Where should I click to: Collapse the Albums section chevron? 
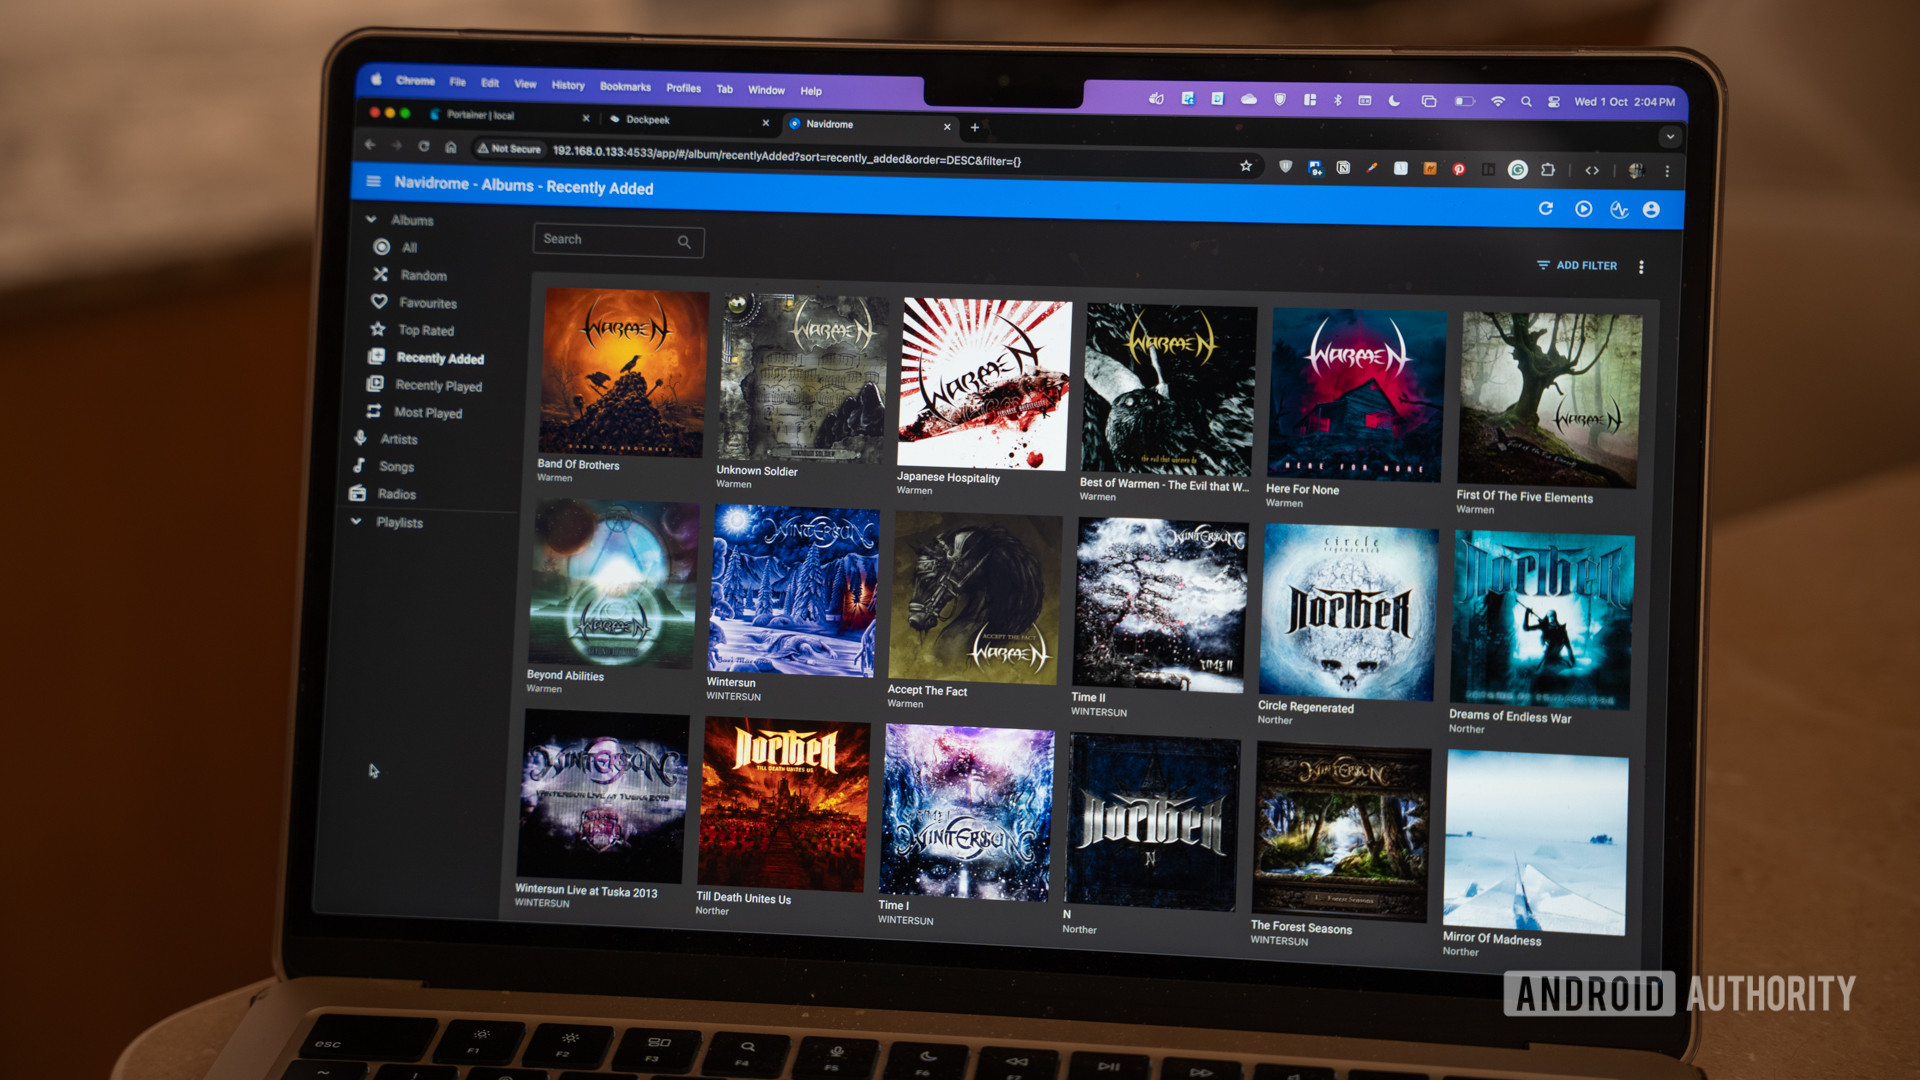371,219
